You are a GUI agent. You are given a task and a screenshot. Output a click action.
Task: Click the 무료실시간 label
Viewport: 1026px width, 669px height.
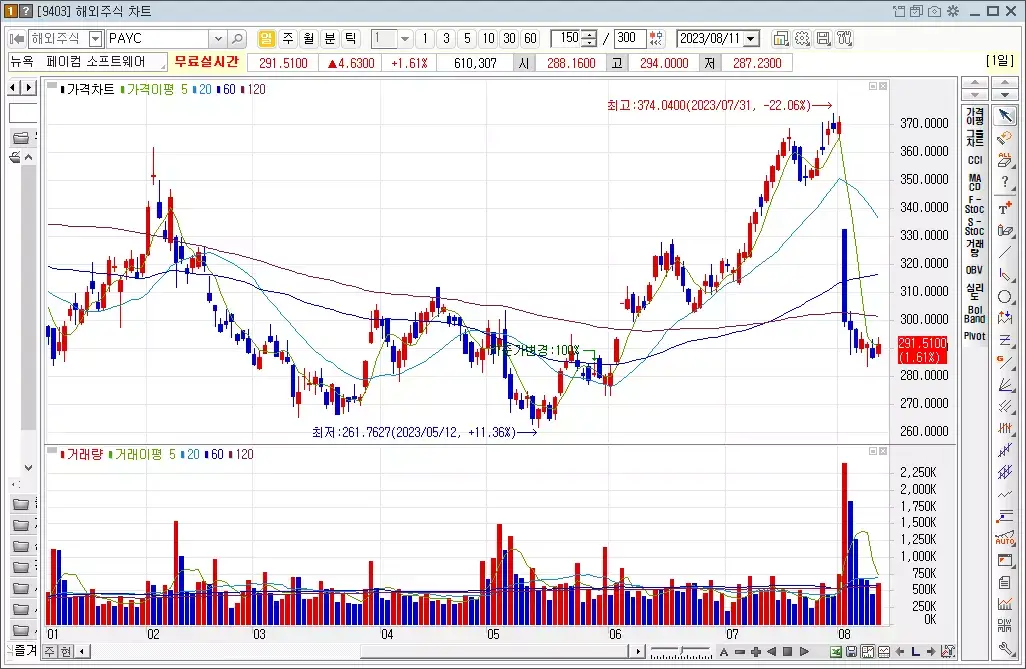click(207, 62)
